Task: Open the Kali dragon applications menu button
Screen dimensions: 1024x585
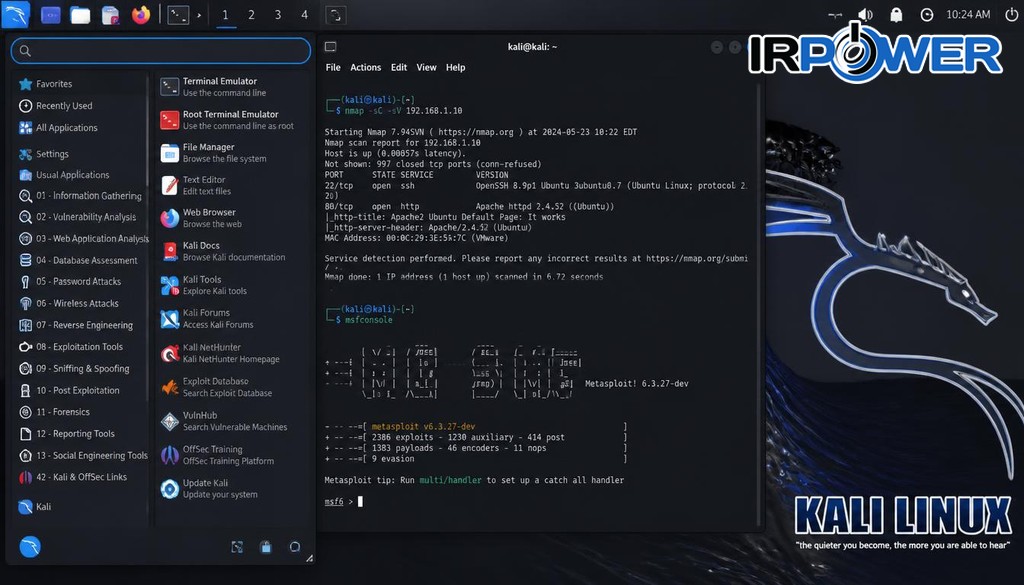Action: (x=15, y=14)
